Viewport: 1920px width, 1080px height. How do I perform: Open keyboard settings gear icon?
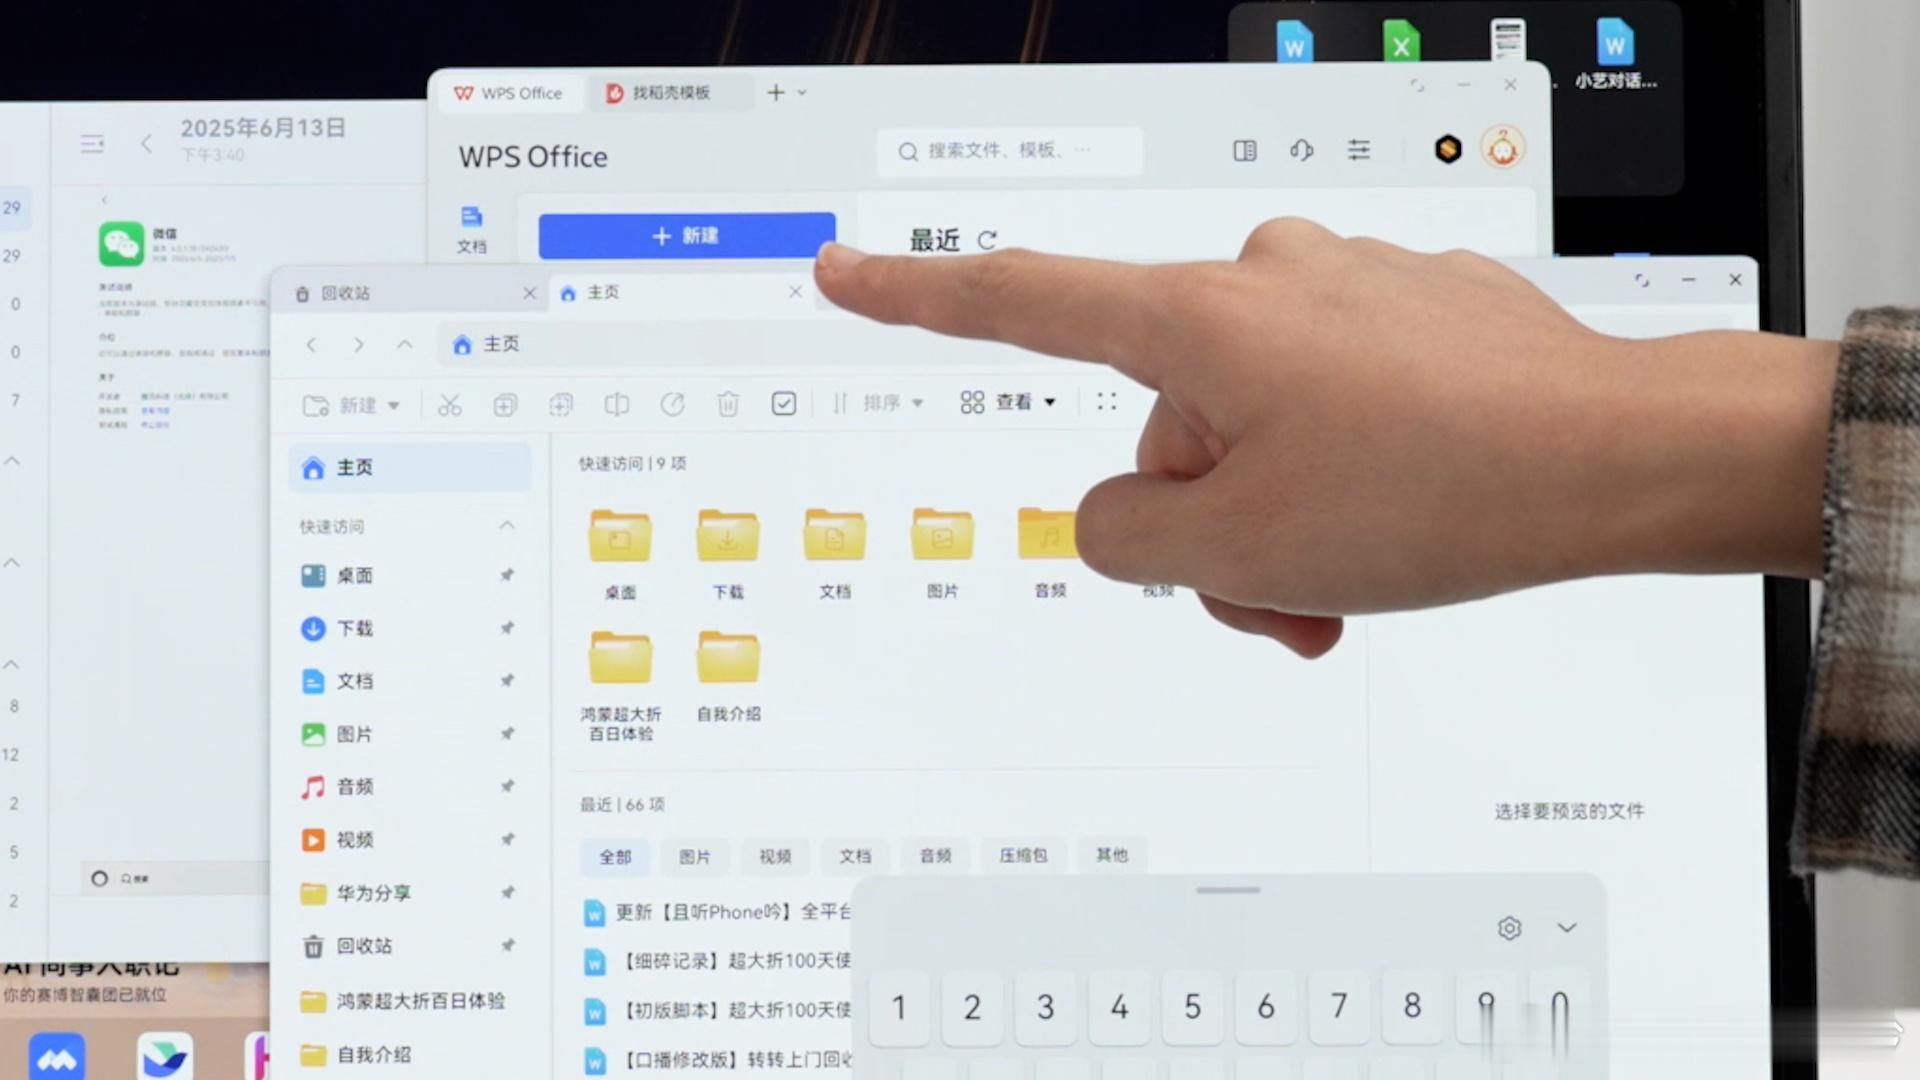[x=1509, y=929]
